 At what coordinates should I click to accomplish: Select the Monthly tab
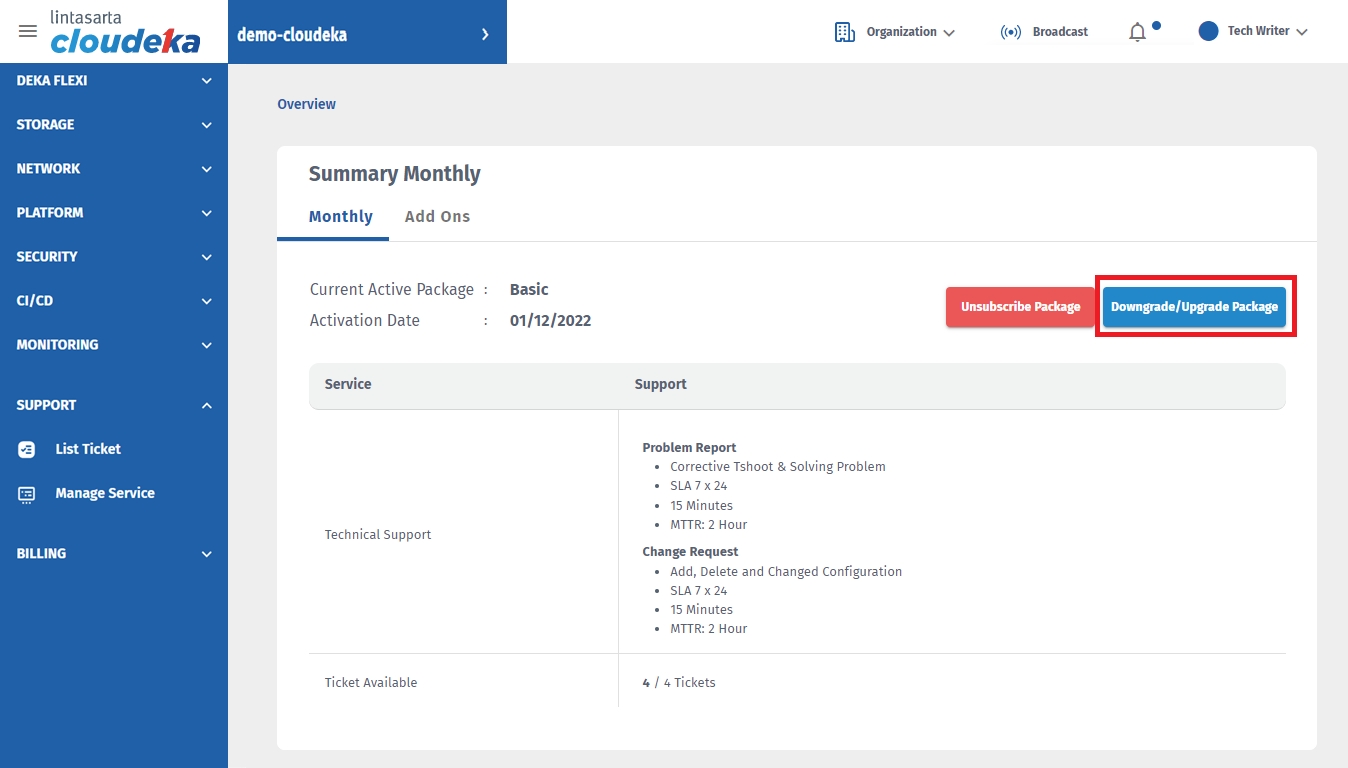click(340, 217)
